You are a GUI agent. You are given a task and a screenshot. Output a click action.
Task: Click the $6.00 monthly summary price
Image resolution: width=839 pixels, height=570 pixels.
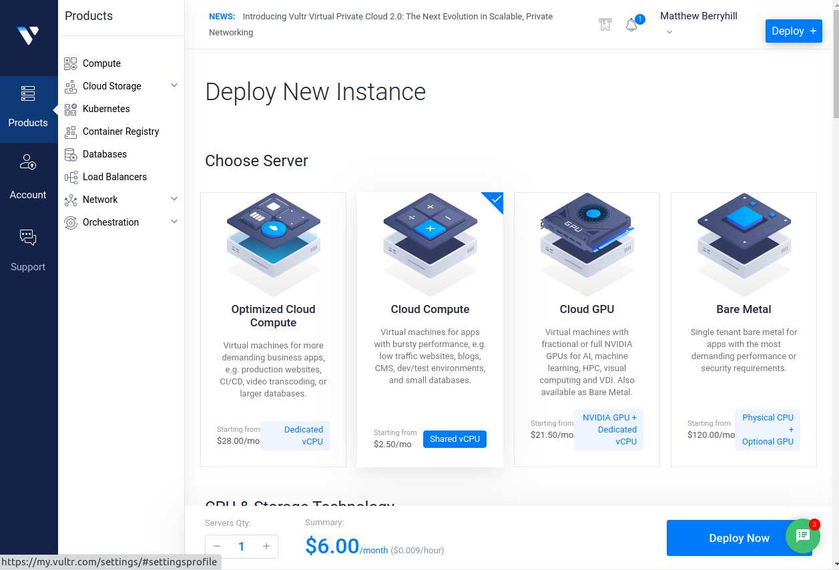(x=332, y=546)
